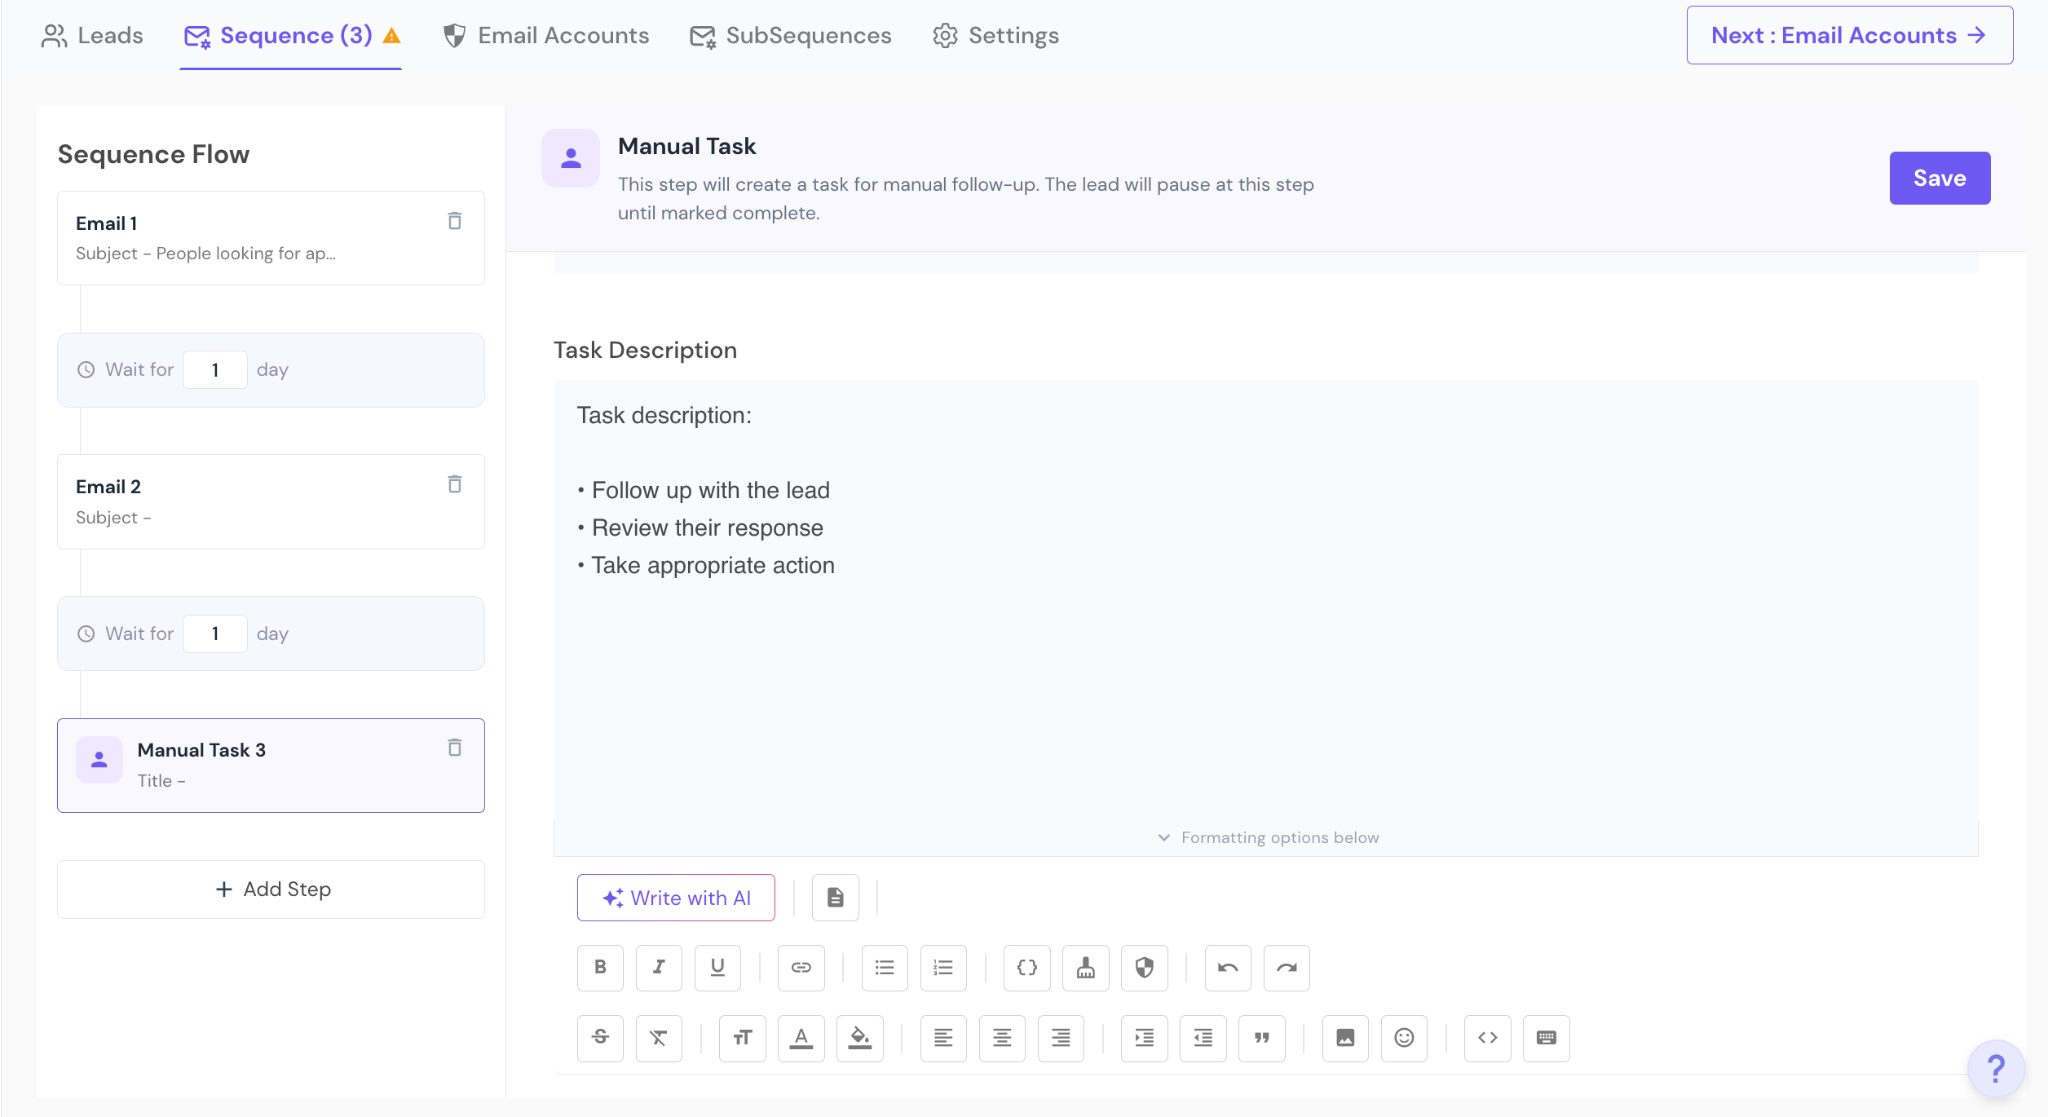
Task: Click the first Wait for days field
Action: coord(215,370)
